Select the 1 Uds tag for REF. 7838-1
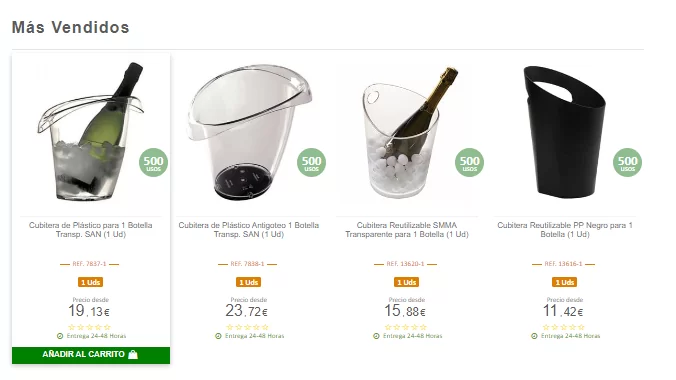 click(248, 283)
